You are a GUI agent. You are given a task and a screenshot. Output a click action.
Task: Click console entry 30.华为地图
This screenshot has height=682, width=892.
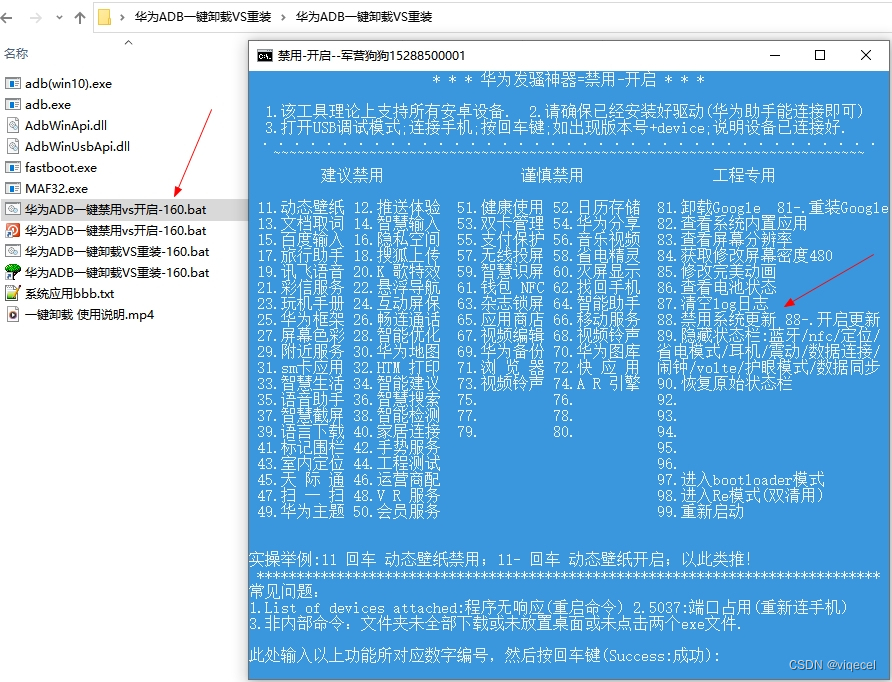pyautogui.click(x=397, y=351)
